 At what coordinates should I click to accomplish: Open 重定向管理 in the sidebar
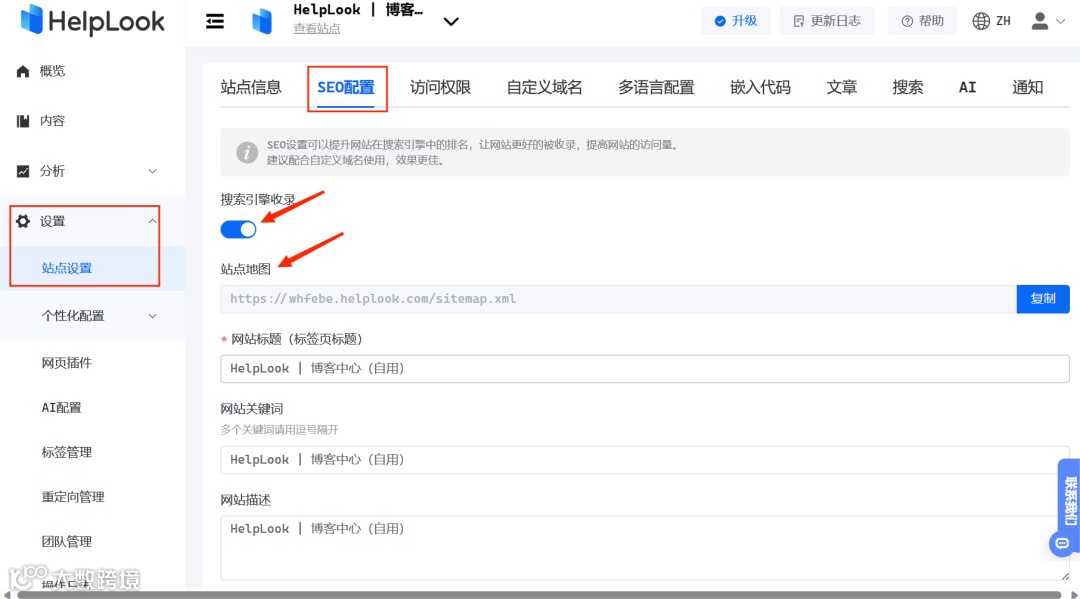[73, 497]
